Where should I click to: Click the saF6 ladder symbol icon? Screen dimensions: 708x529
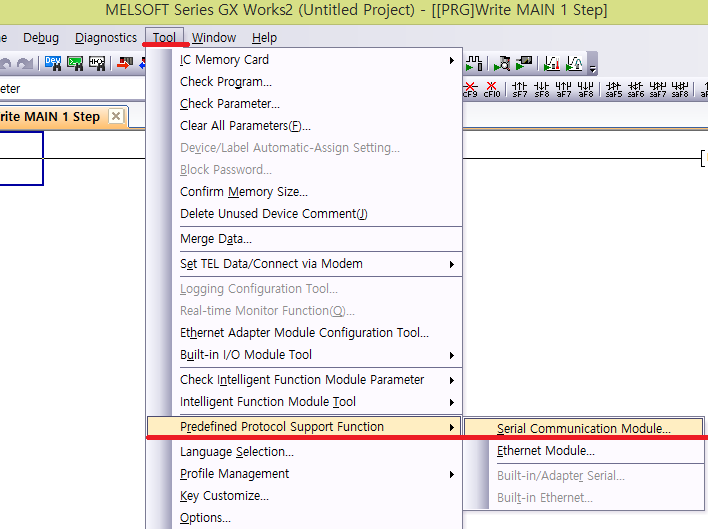click(x=636, y=89)
